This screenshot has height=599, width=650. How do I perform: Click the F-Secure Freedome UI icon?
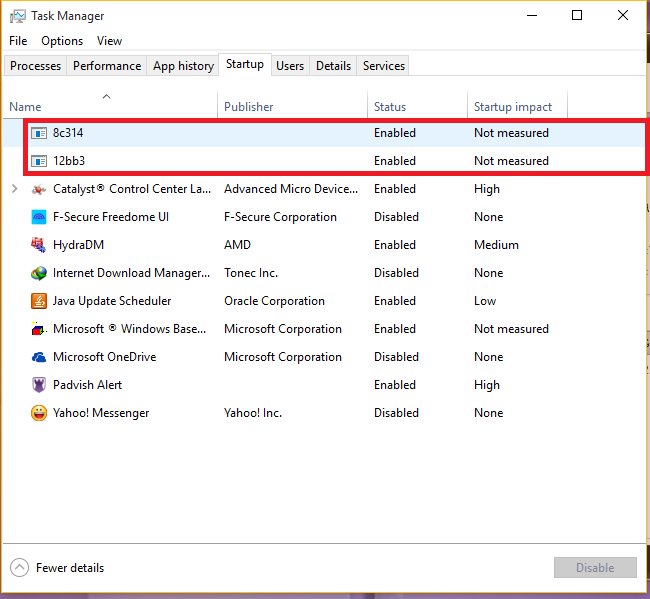pos(39,217)
